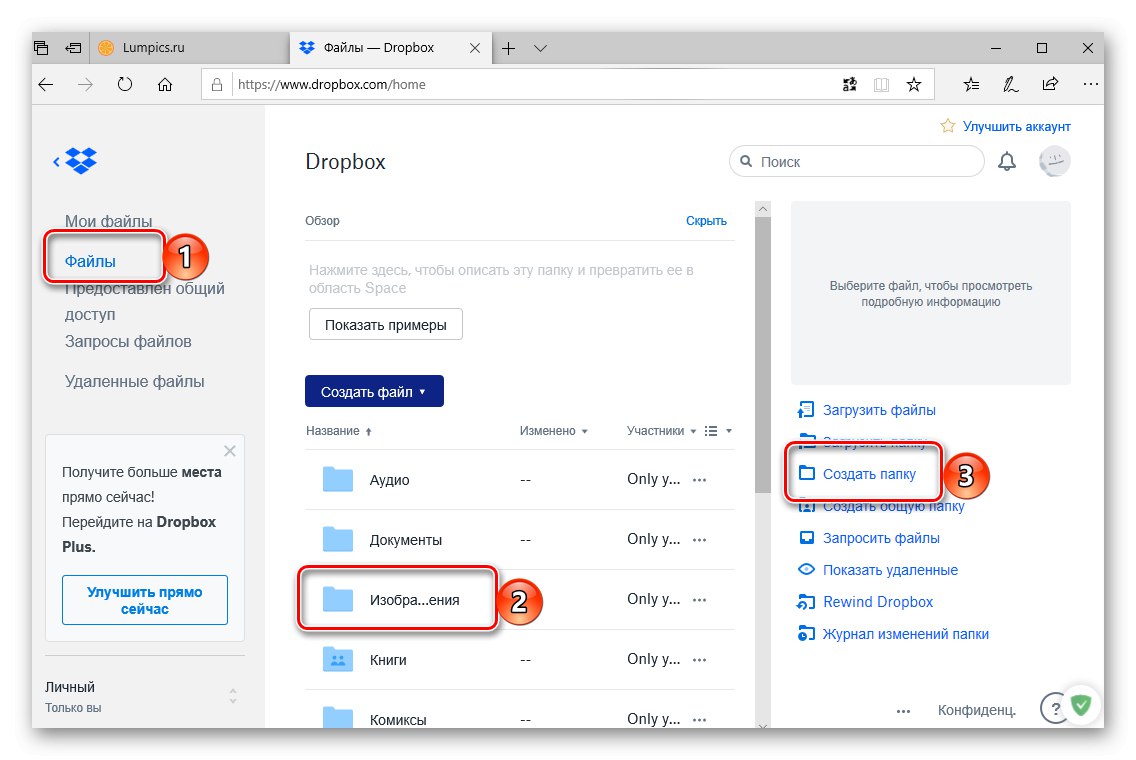Image resolution: width=1136 pixels, height=760 pixels.
Task: Sort by Название column
Action: [x=338, y=430]
